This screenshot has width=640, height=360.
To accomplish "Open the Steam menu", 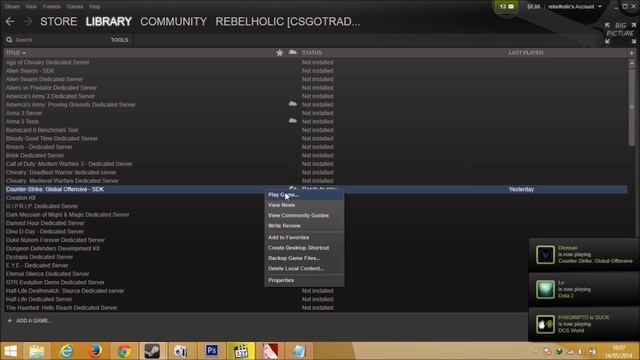I will (x=12, y=7).
